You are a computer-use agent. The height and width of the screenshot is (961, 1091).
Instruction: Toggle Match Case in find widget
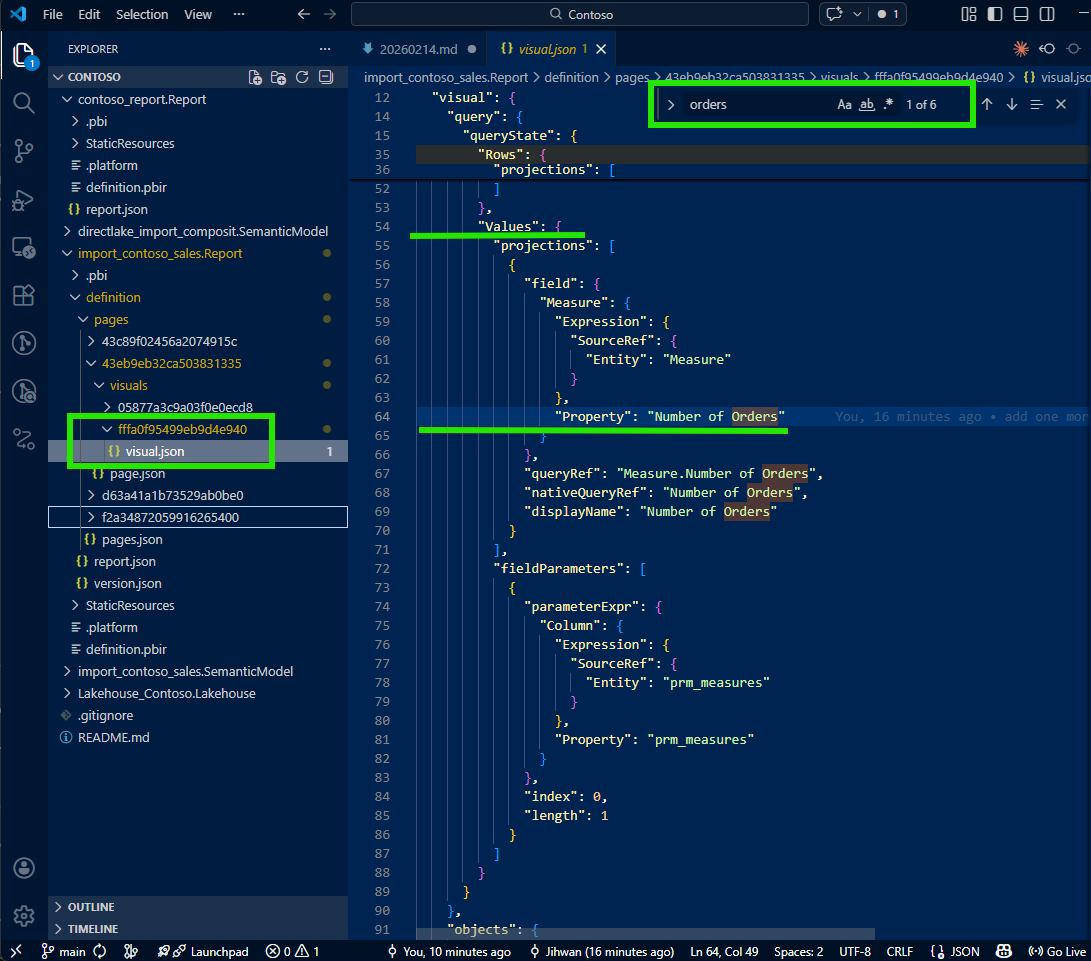(844, 104)
